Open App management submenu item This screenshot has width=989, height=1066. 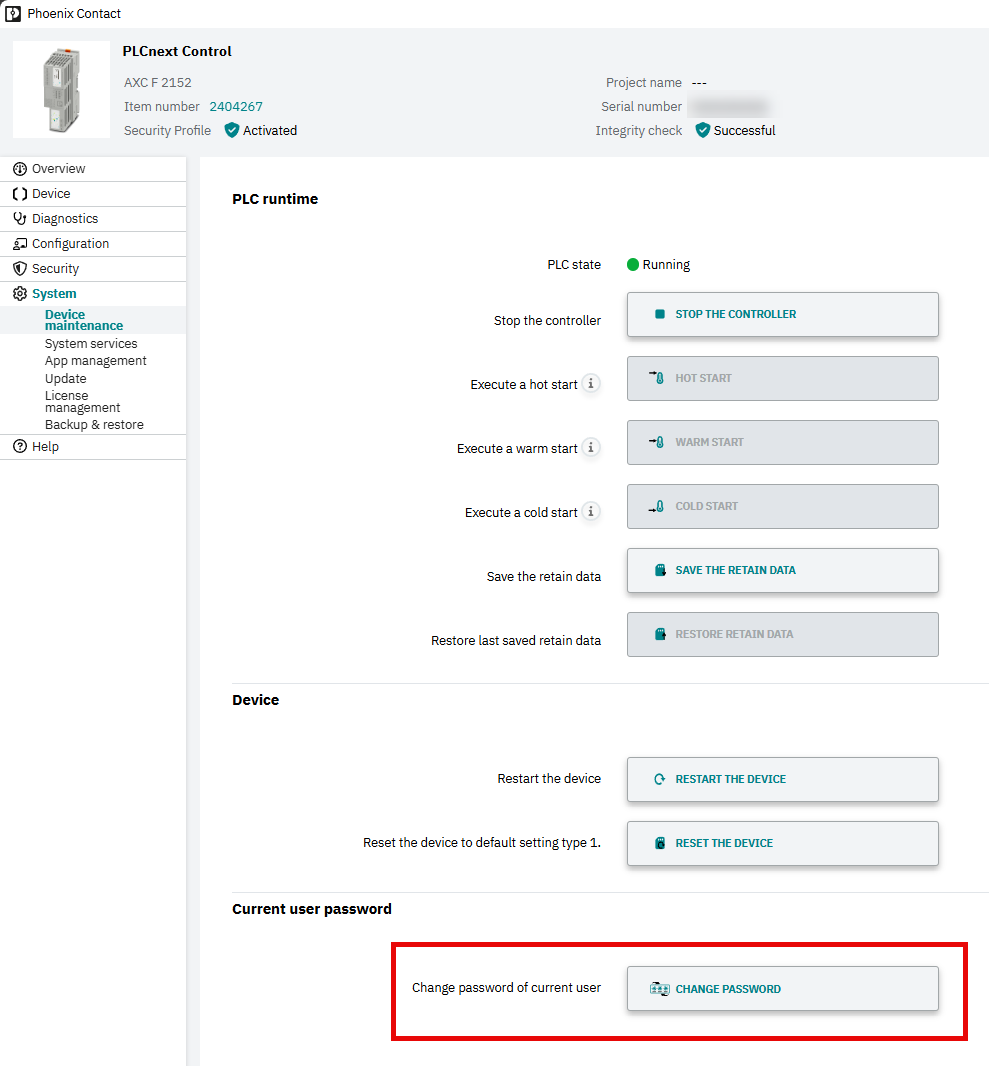tap(95, 361)
